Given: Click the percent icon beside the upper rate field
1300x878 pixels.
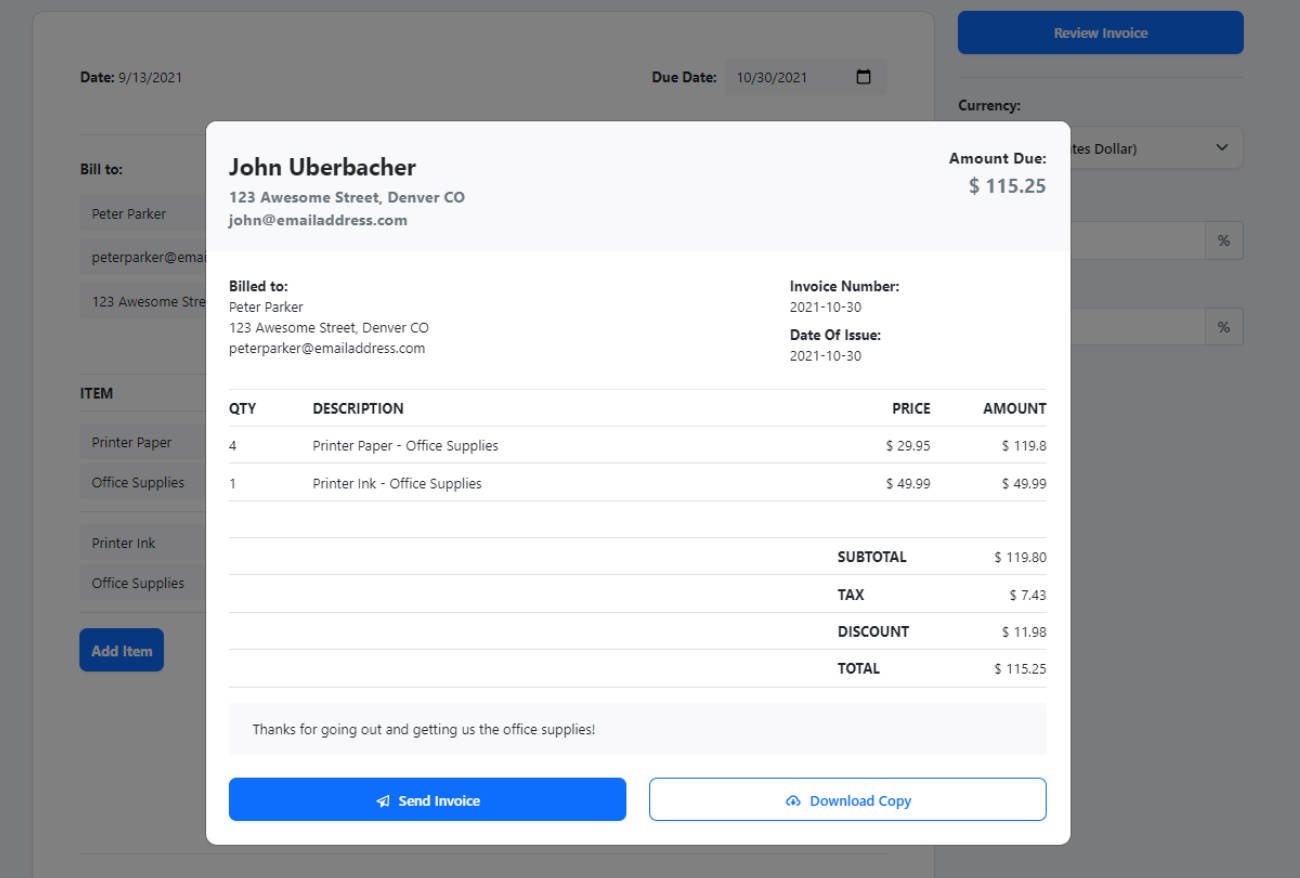Looking at the screenshot, I should coord(1224,240).
